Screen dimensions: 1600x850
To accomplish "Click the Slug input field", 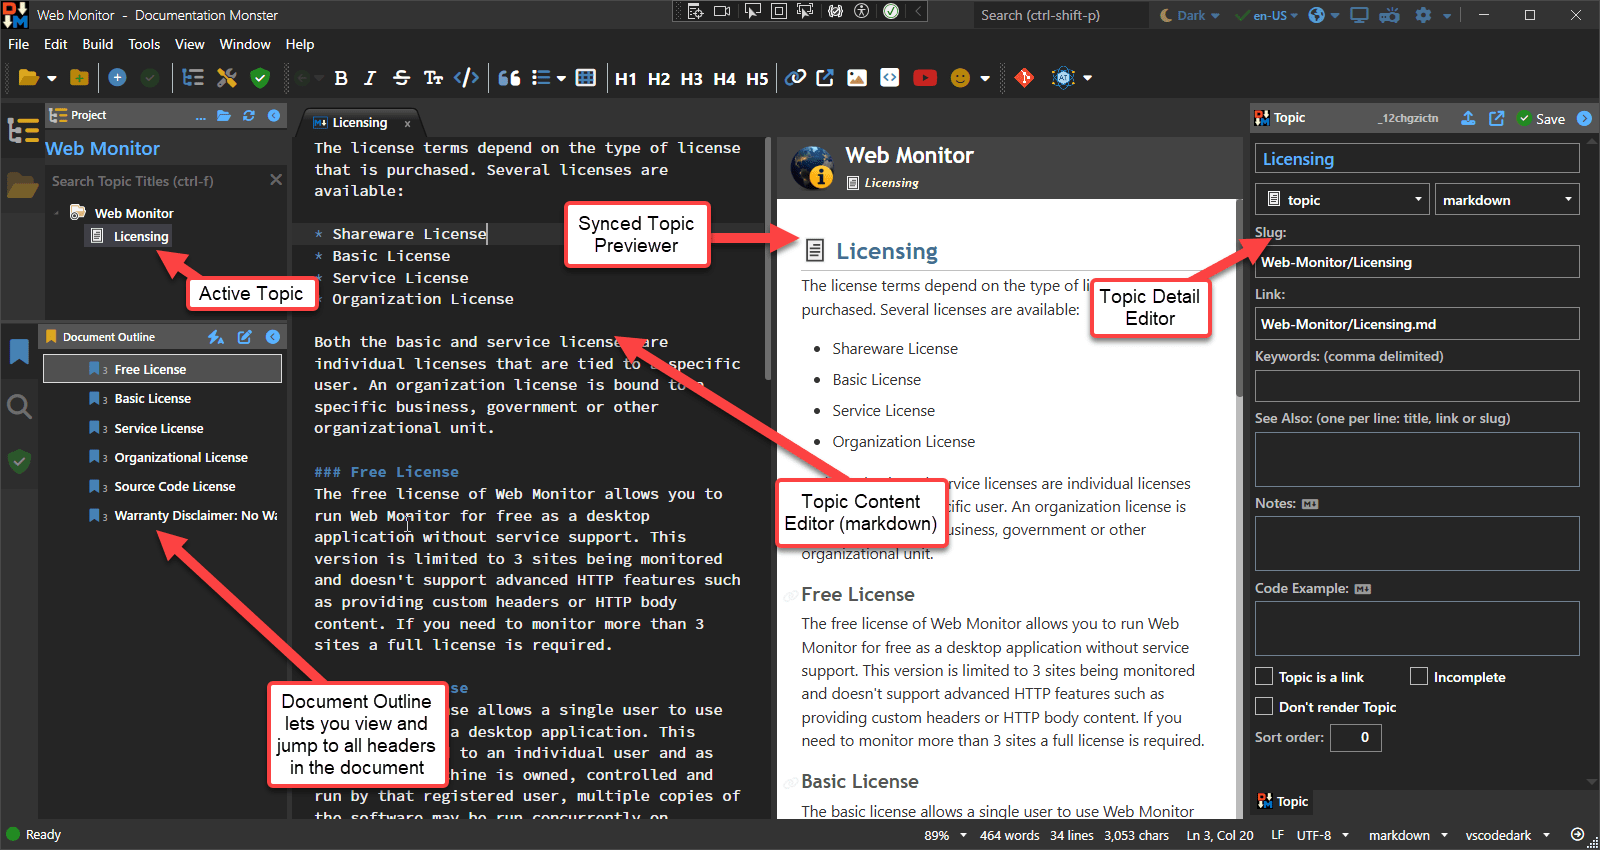I will pyautogui.click(x=1417, y=262).
